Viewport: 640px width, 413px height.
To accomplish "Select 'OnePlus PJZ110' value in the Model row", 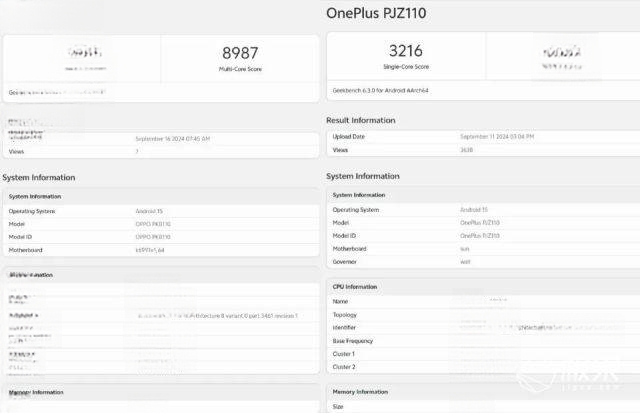I will (x=480, y=223).
